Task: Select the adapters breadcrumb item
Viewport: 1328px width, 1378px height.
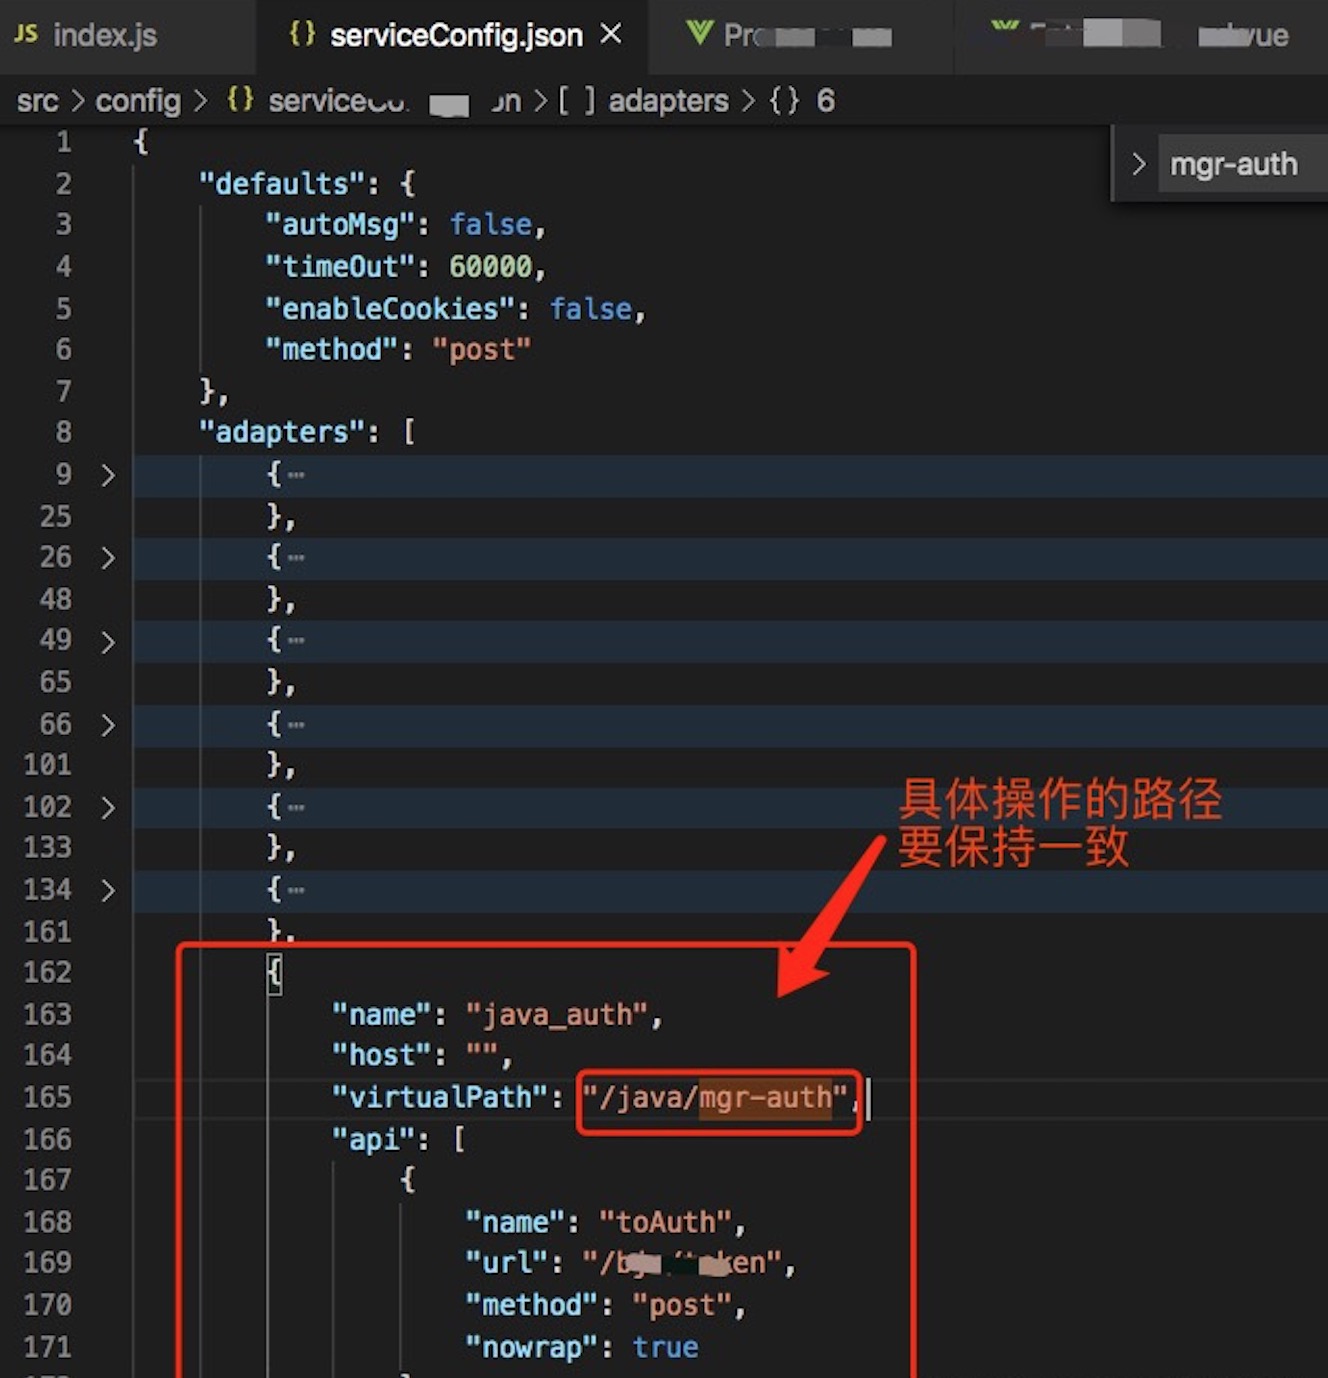Action: point(668,100)
